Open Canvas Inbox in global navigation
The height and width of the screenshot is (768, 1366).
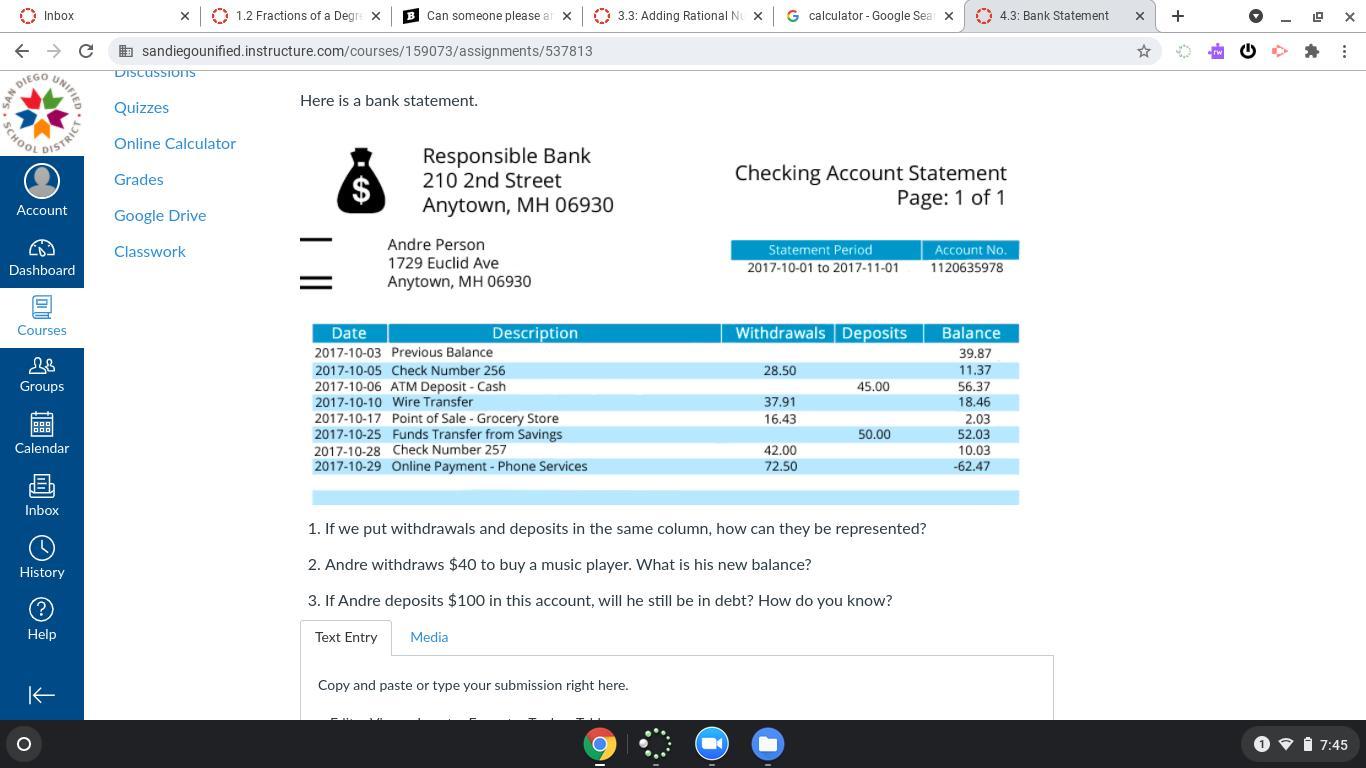coord(41,496)
